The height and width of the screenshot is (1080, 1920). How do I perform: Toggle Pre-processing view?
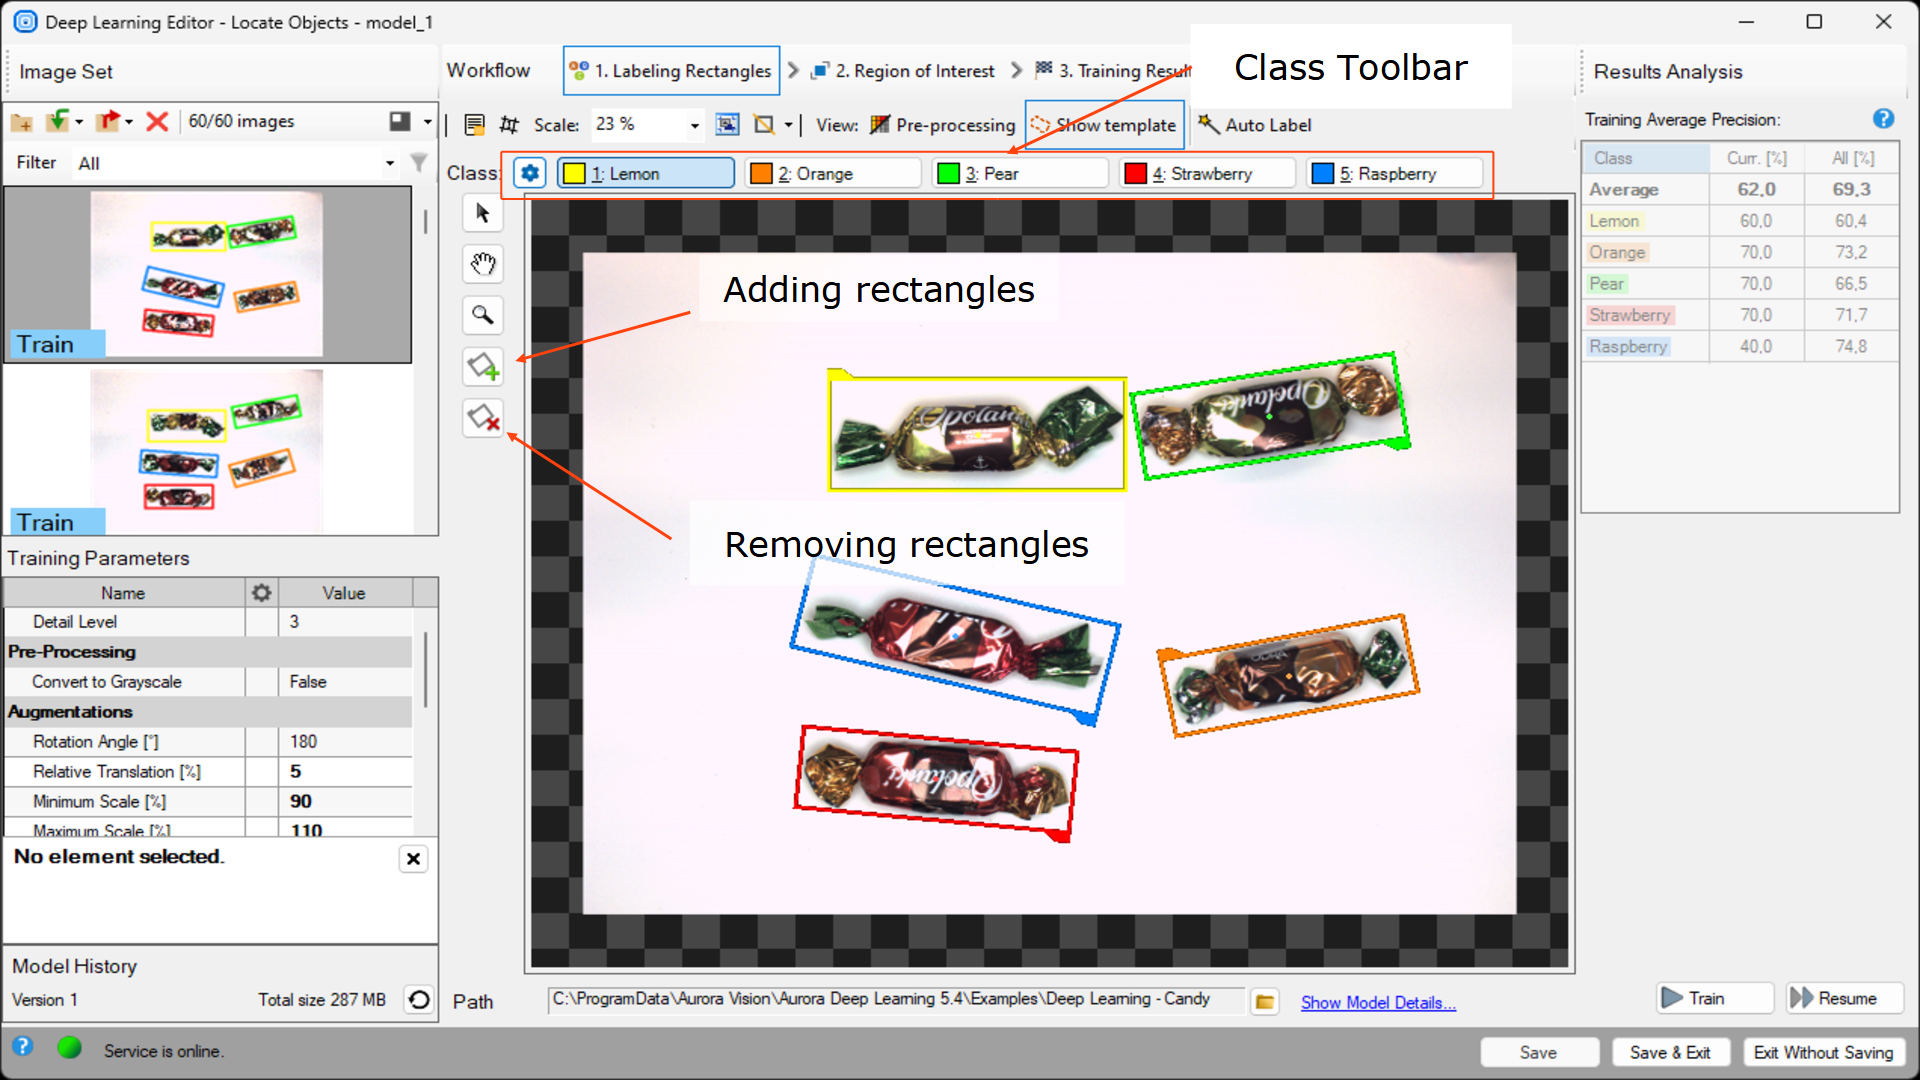(942, 125)
